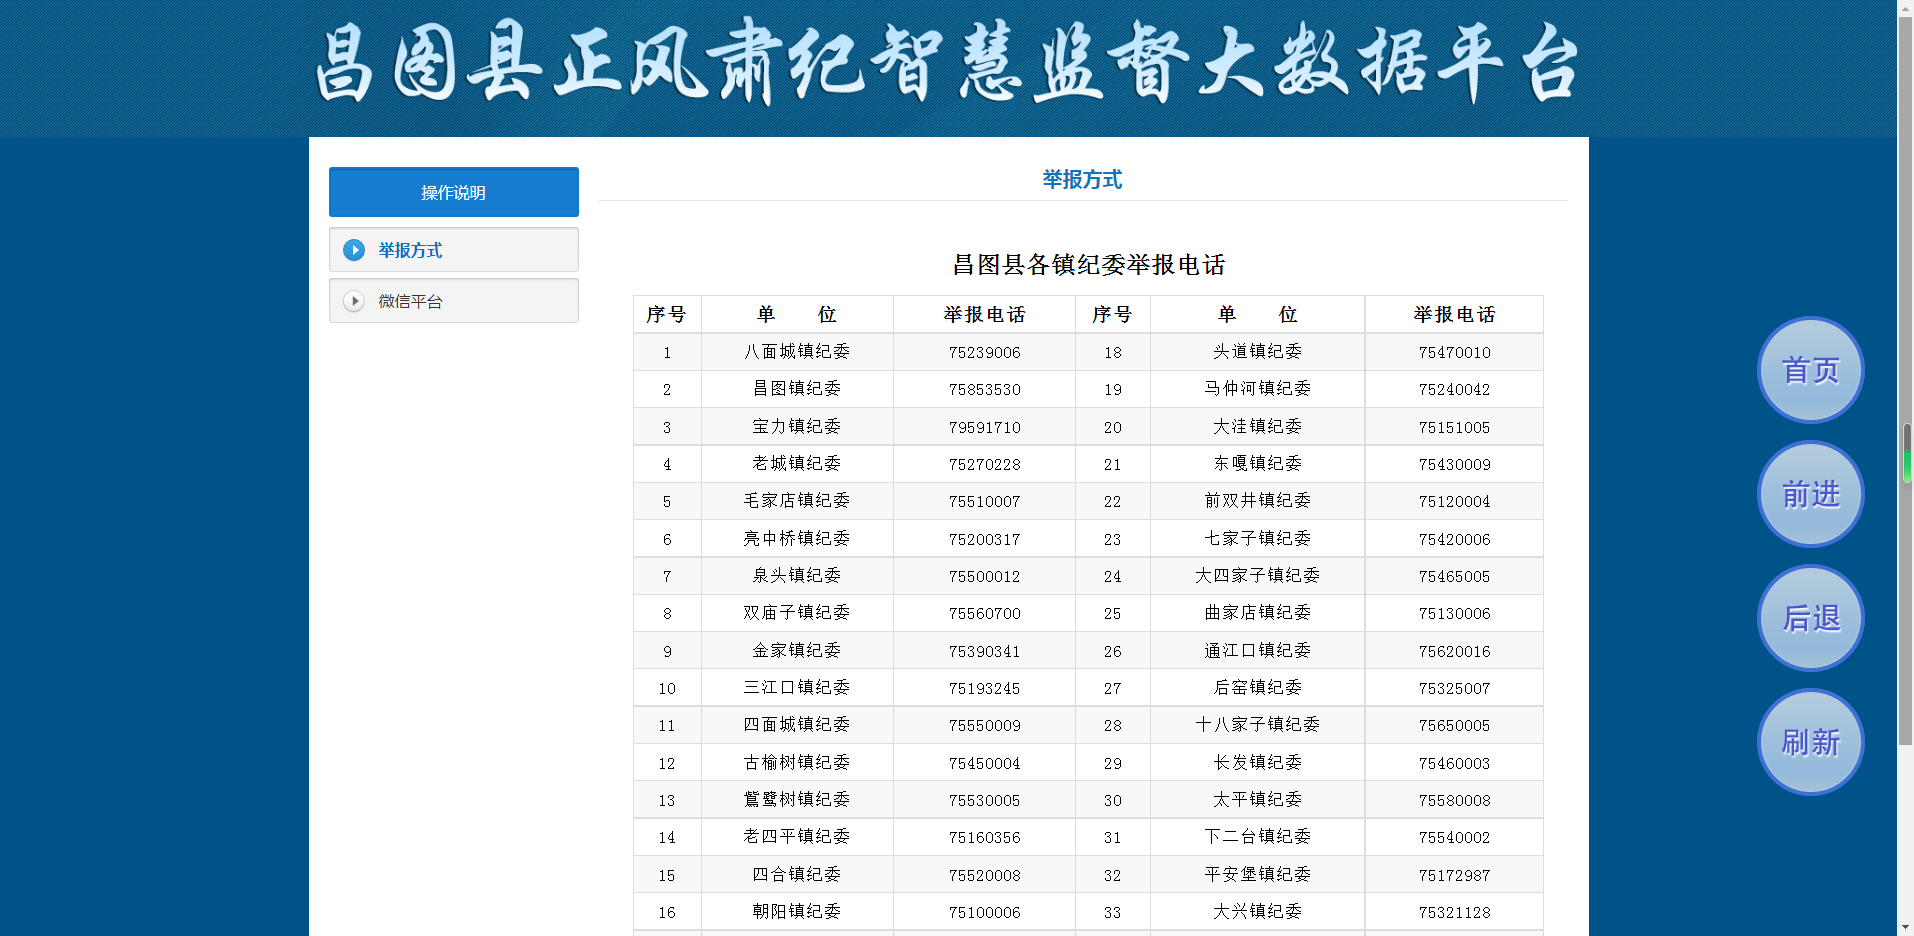Select the cell 四合镇纪委
The image size is (1914, 936).
click(797, 875)
